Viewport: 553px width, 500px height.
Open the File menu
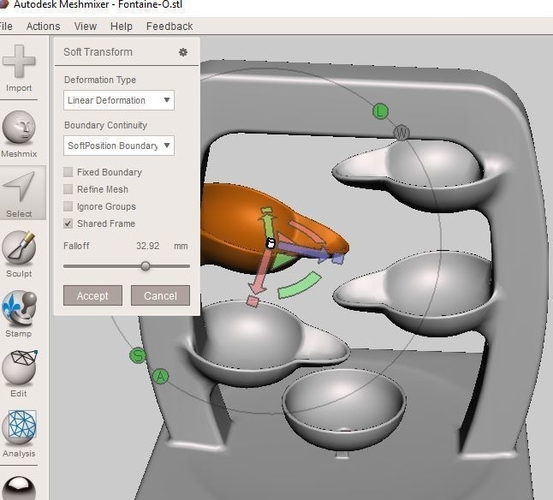click(x=6, y=26)
